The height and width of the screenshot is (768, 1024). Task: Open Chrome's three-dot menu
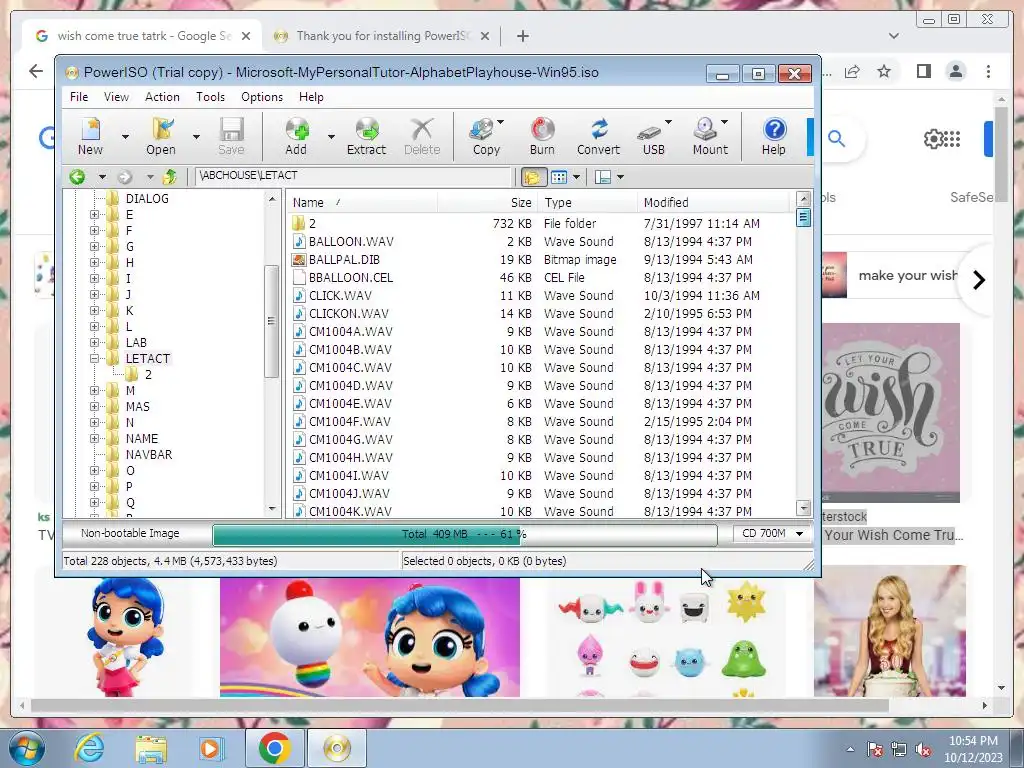click(x=988, y=71)
